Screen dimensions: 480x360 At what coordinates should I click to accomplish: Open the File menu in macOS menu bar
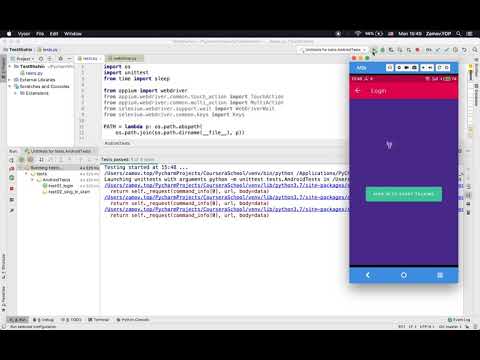tap(40, 34)
